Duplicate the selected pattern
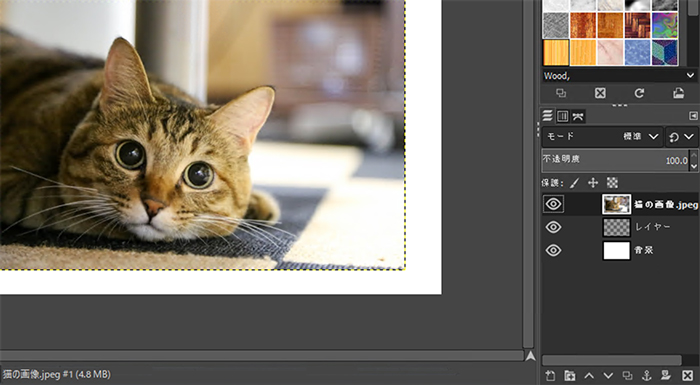The image size is (700, 385). pyautogui.click(x=561, y=93)
